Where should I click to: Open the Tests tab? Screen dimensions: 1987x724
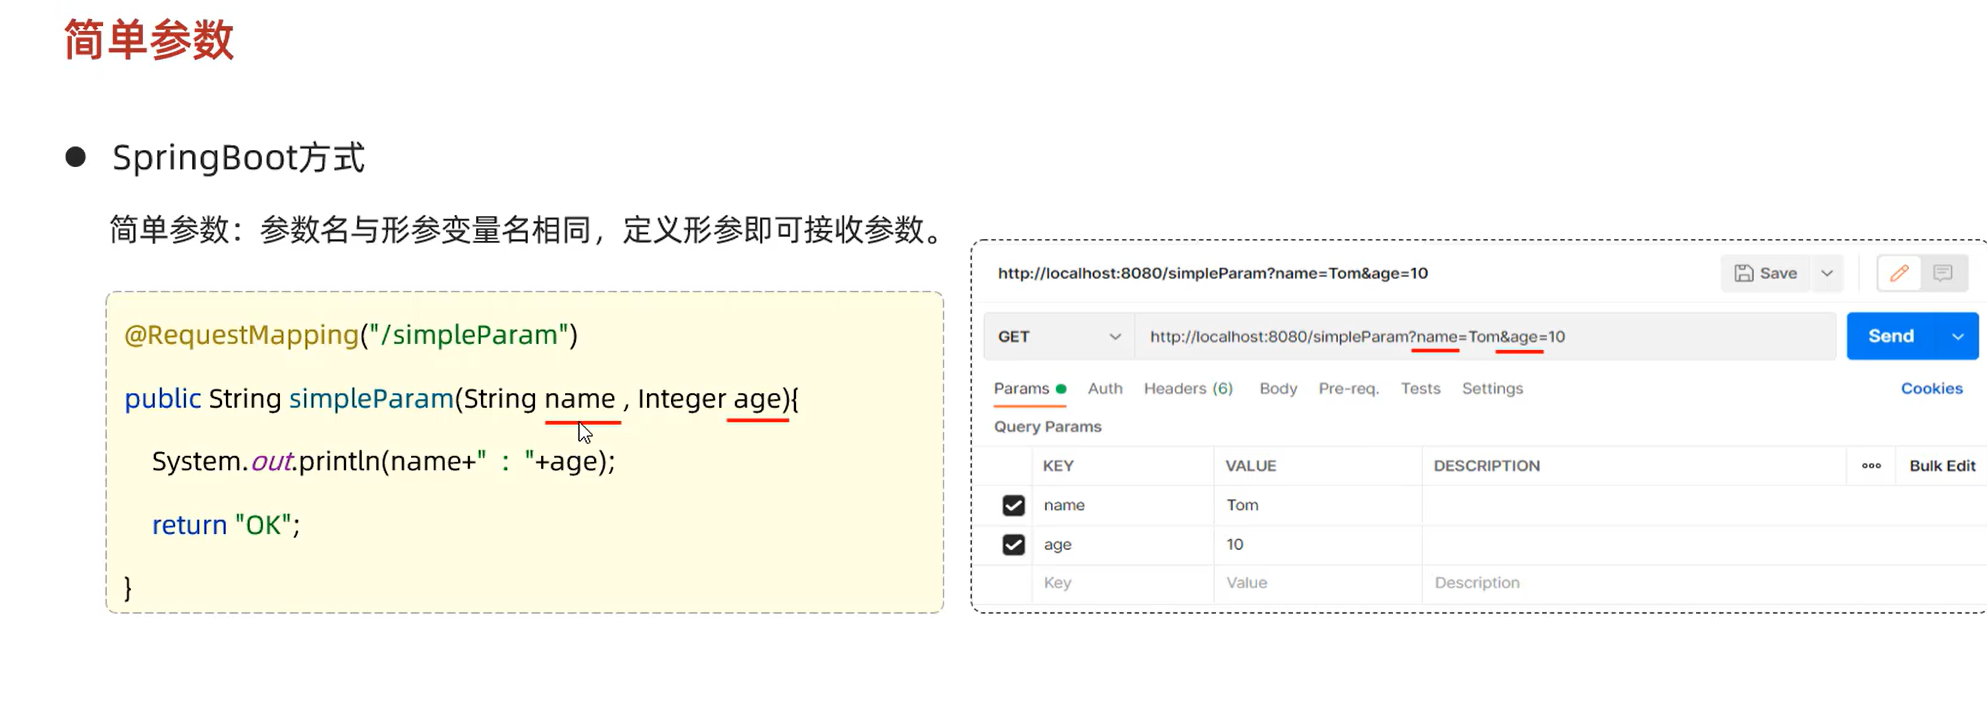(1420, 389)
